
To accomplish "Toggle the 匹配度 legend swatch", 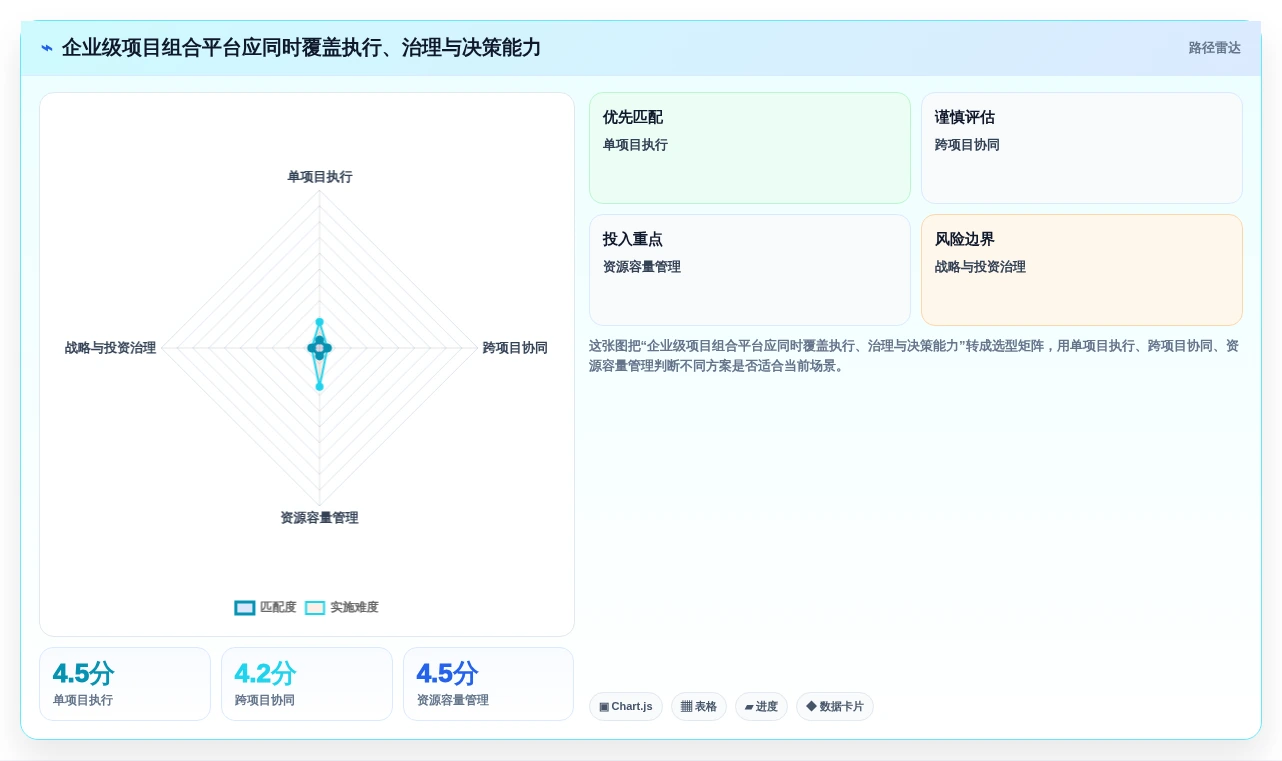I will coord(245,607).
